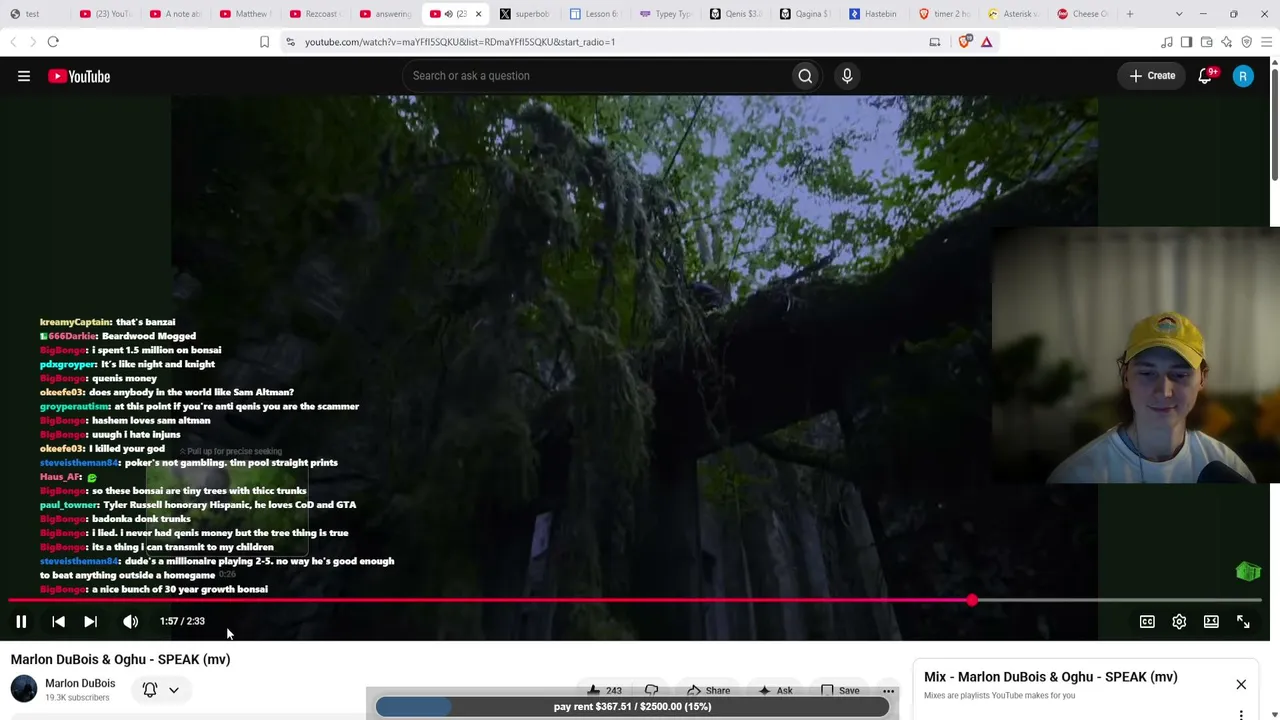1280x720 pixels.
Task: Close the Mix playlist panel
Action: (x=1241, y=685)
